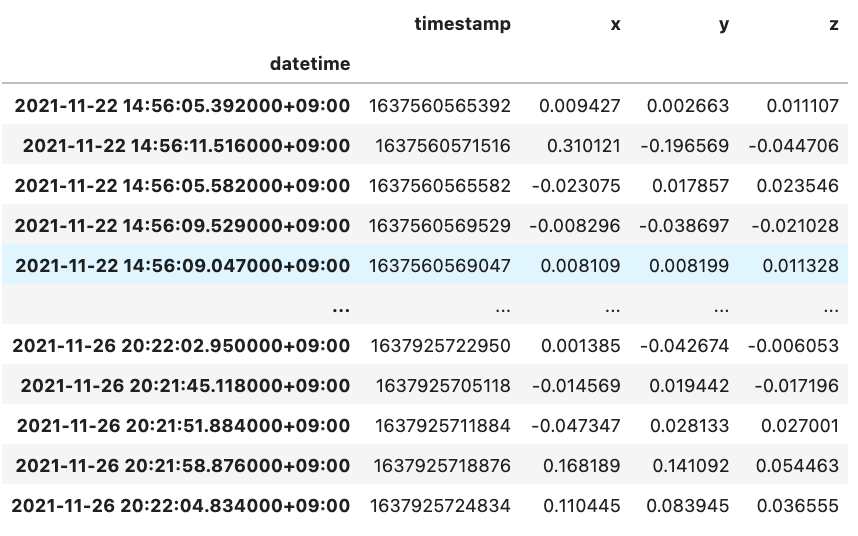
Task: Click y value 0.141092
Action: pyautogui.click(x=691, y=465)
